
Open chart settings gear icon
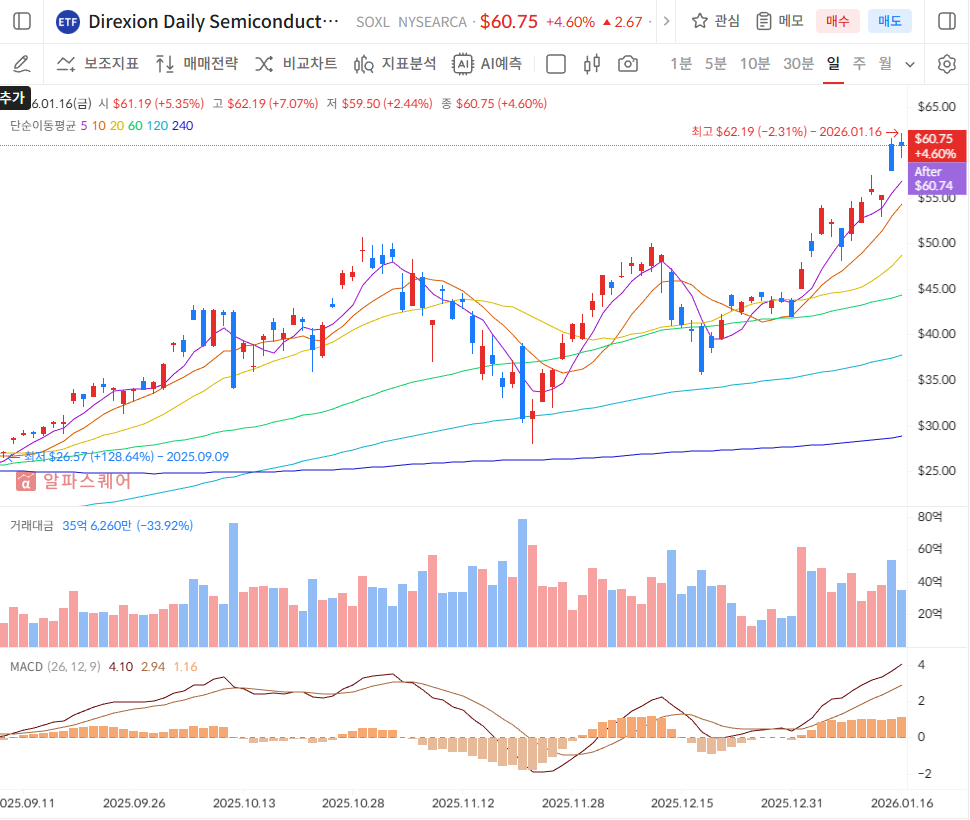coord(946,64)
